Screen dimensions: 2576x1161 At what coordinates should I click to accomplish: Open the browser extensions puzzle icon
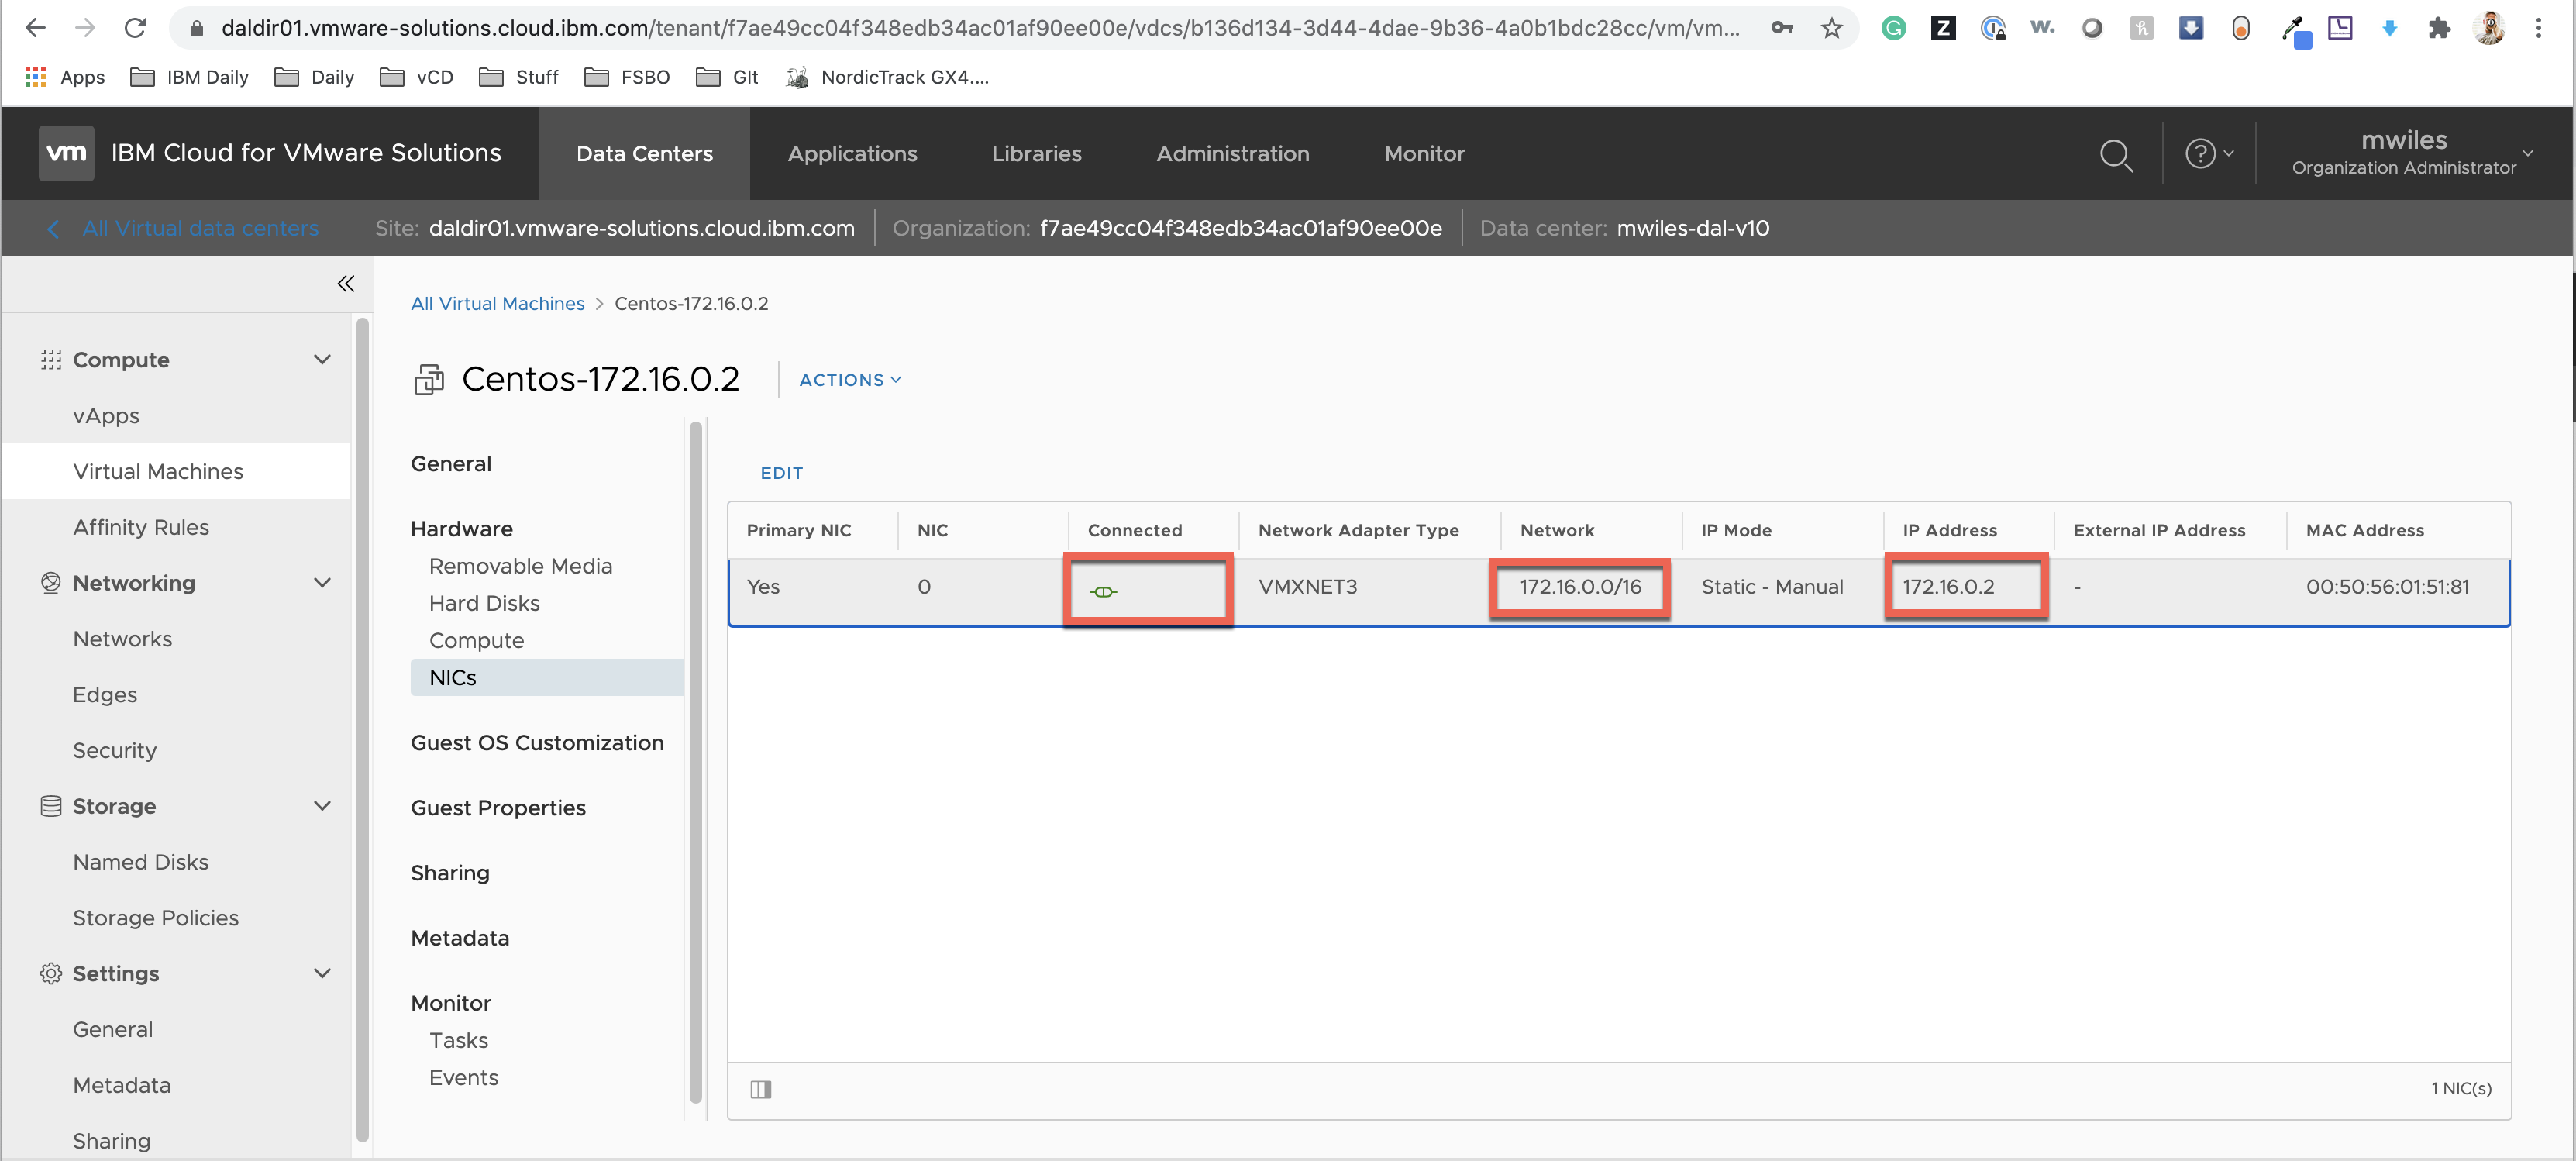click(2439, 28)
